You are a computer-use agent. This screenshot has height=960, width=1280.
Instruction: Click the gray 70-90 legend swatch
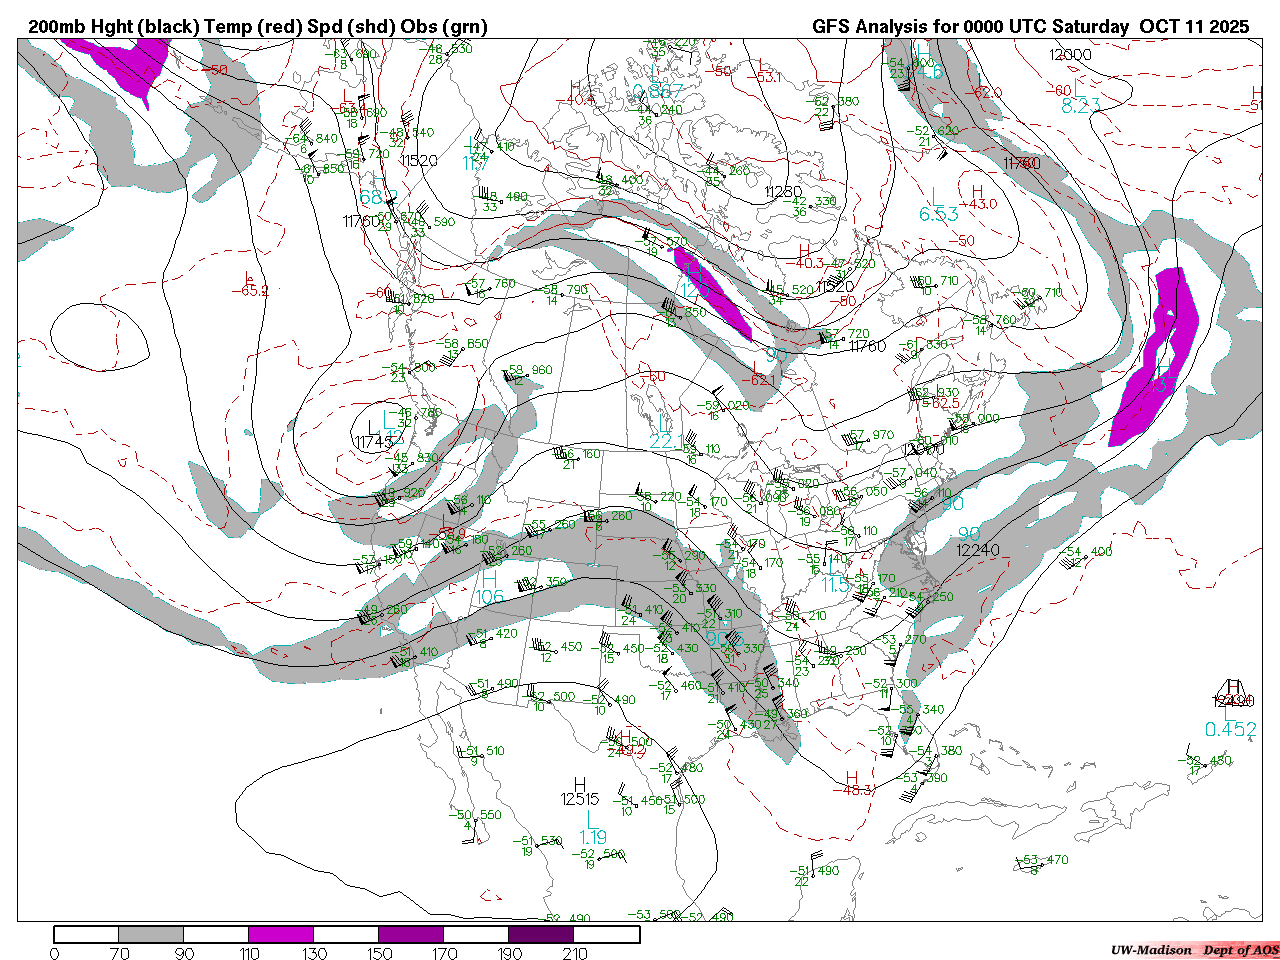[x=151, y=934]
